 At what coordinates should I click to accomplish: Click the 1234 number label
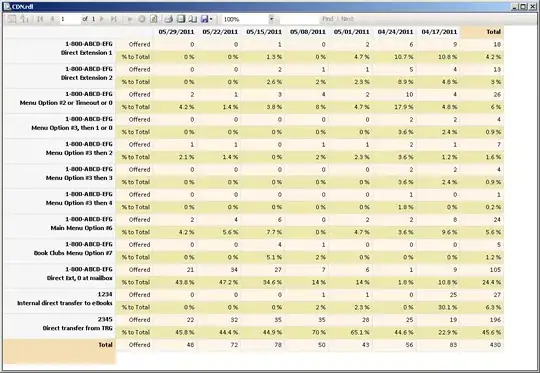pyautogui.click(x=105, y=294)
